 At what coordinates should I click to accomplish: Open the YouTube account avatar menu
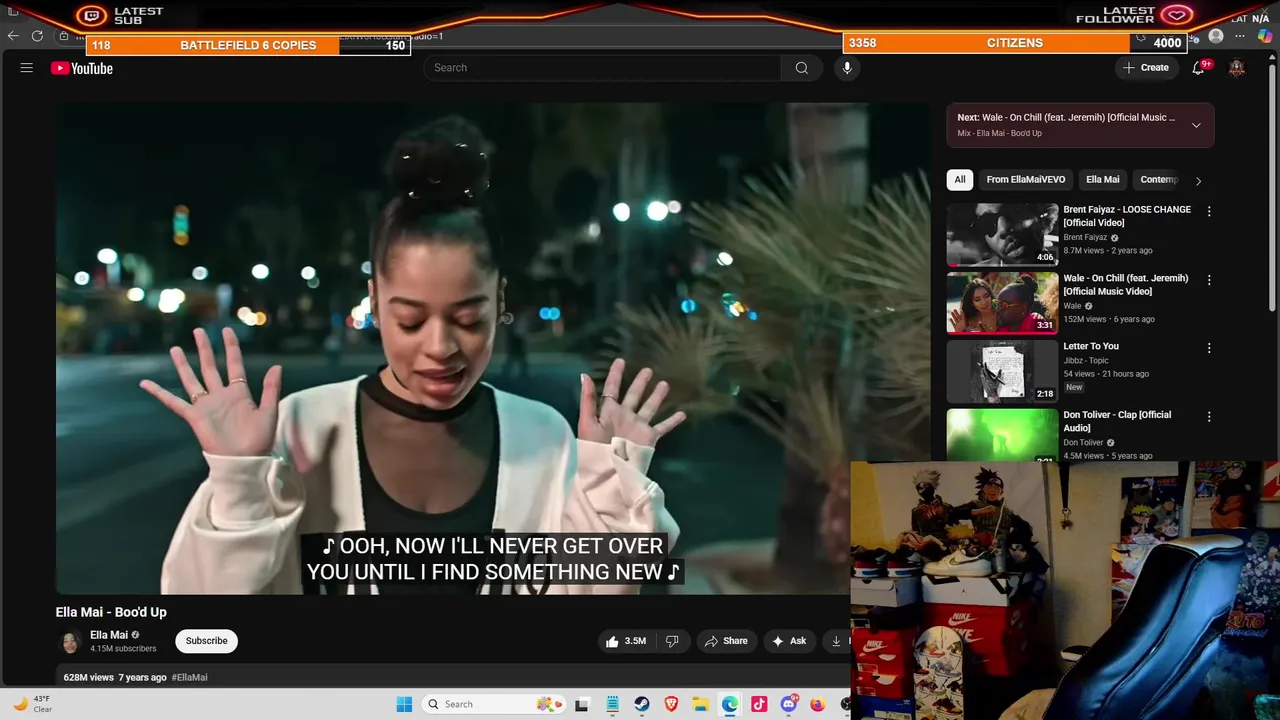click(1237, 68)
